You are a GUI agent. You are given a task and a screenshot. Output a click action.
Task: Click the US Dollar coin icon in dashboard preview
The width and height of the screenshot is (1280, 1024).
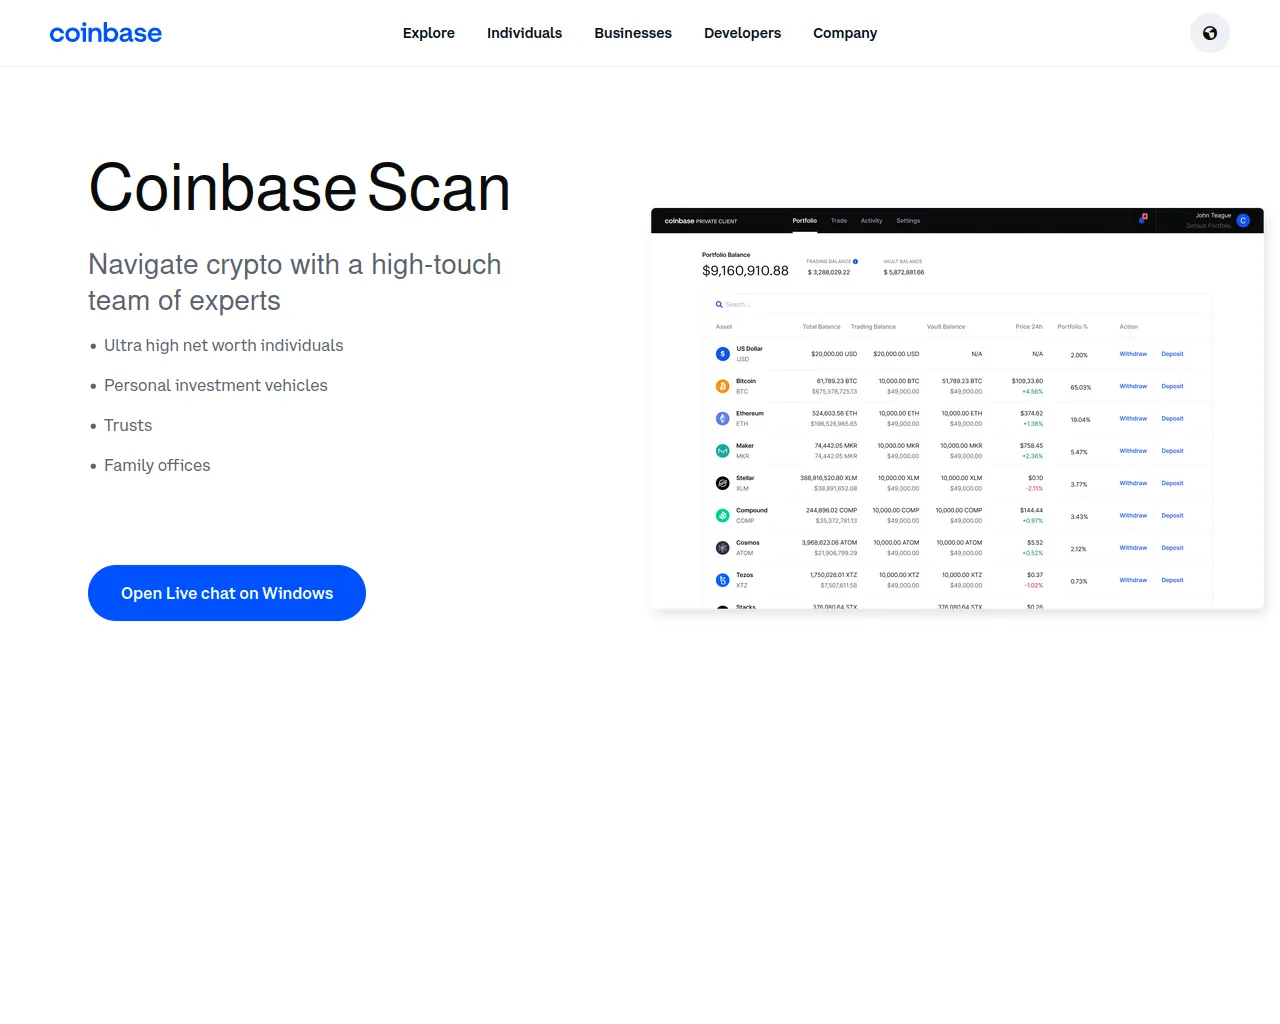click(723, 354)
